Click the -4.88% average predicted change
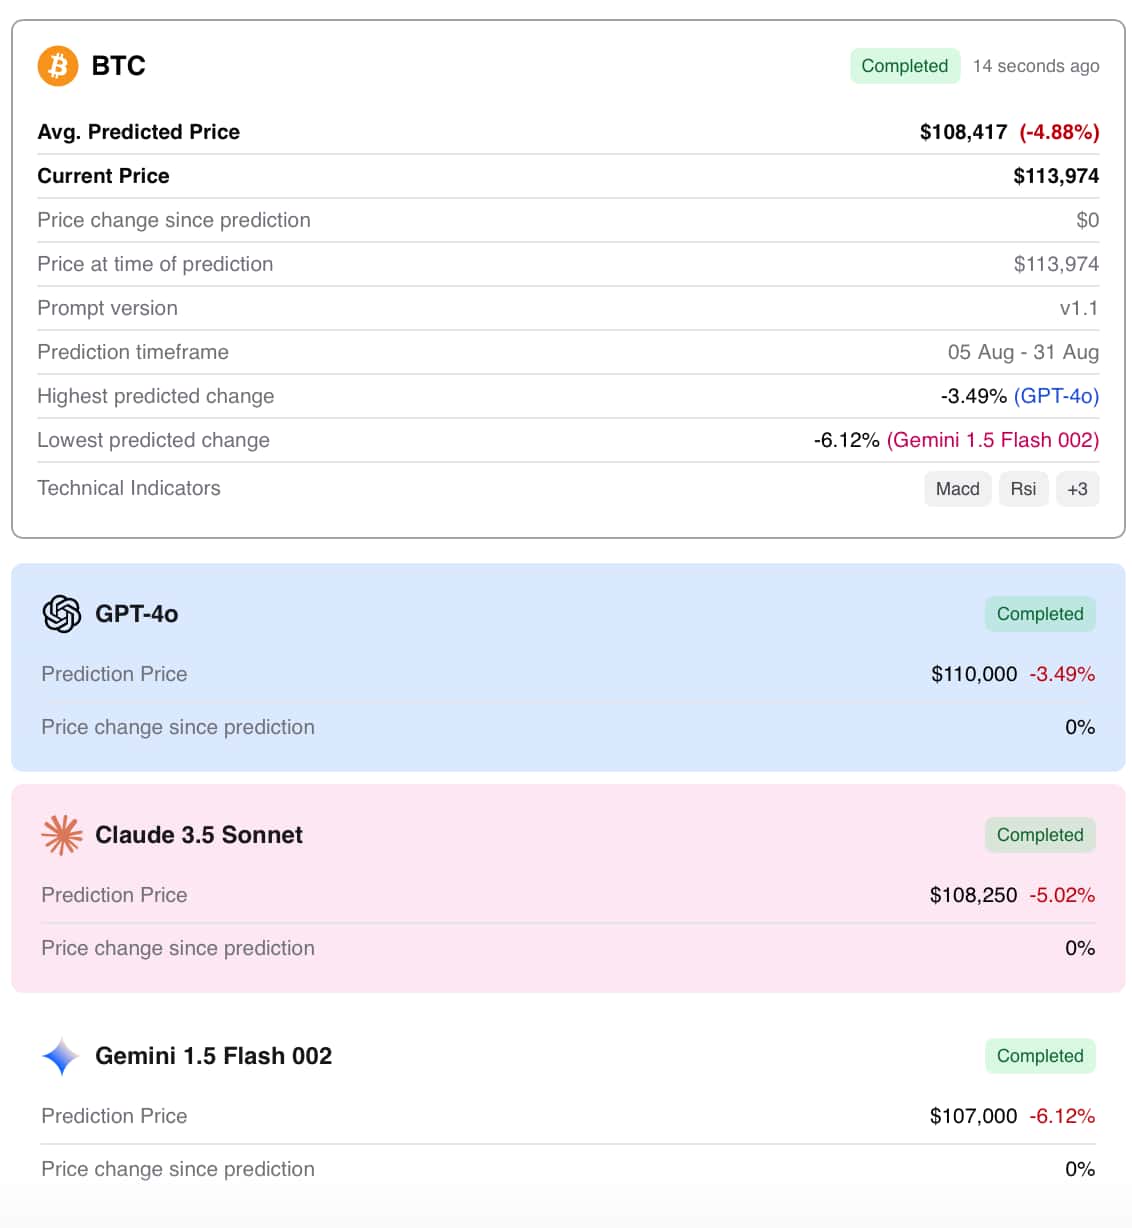The height and width of the screenshot is (1228, 1132). pos(1059,132)
